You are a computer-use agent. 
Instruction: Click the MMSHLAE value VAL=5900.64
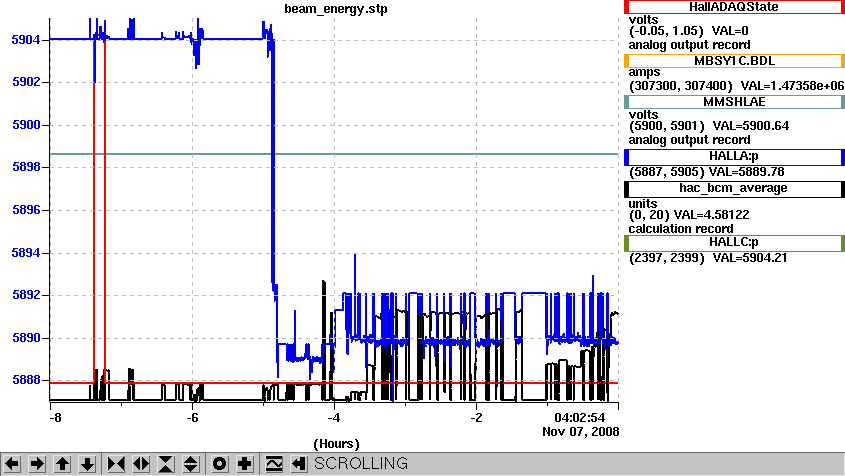[x=751, y=126]
